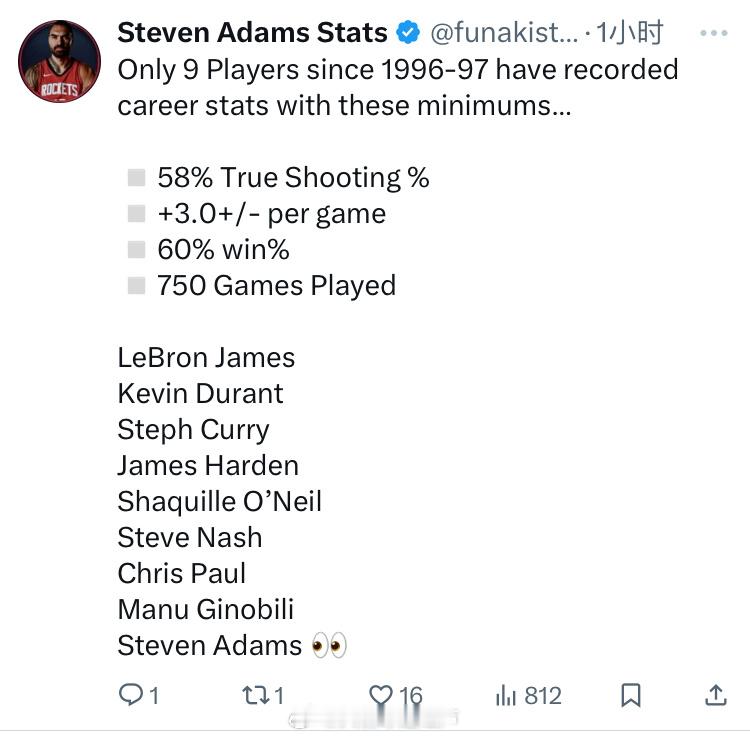
Task: Share the tweet with the upload arrow icon
Action: 716,695
